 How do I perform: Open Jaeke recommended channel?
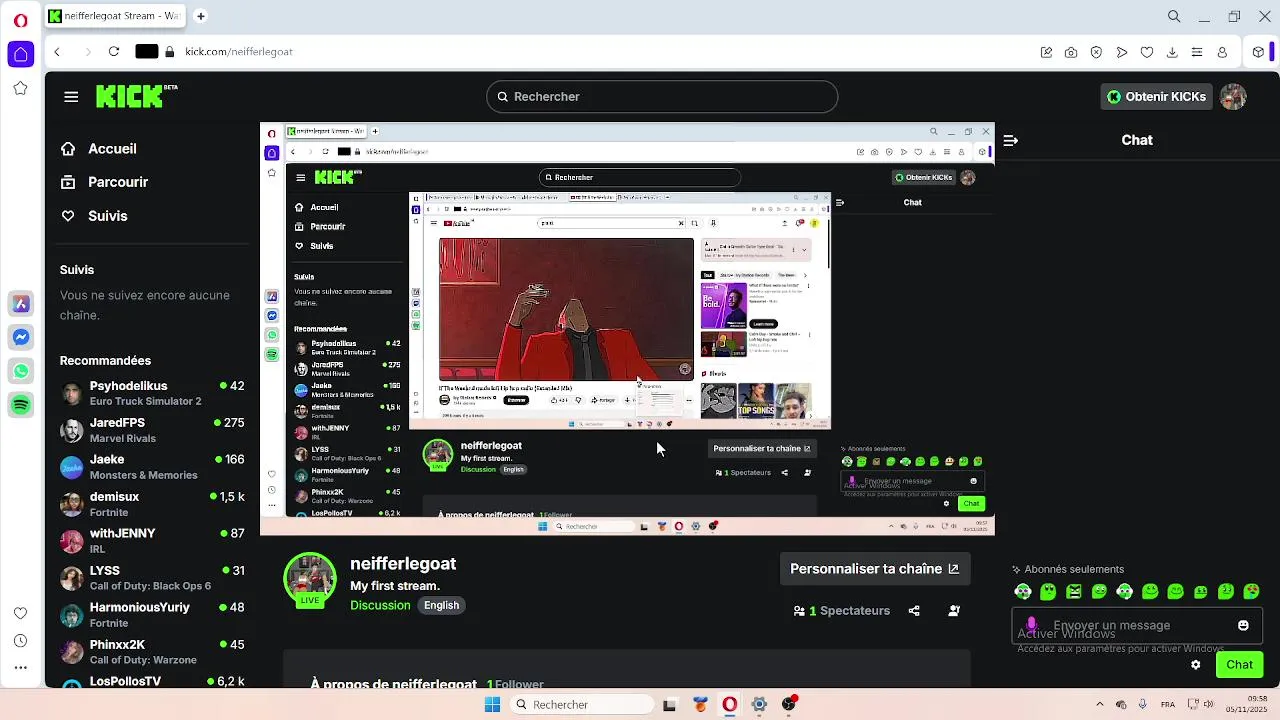pyautogui.click(x=152, y=467)
